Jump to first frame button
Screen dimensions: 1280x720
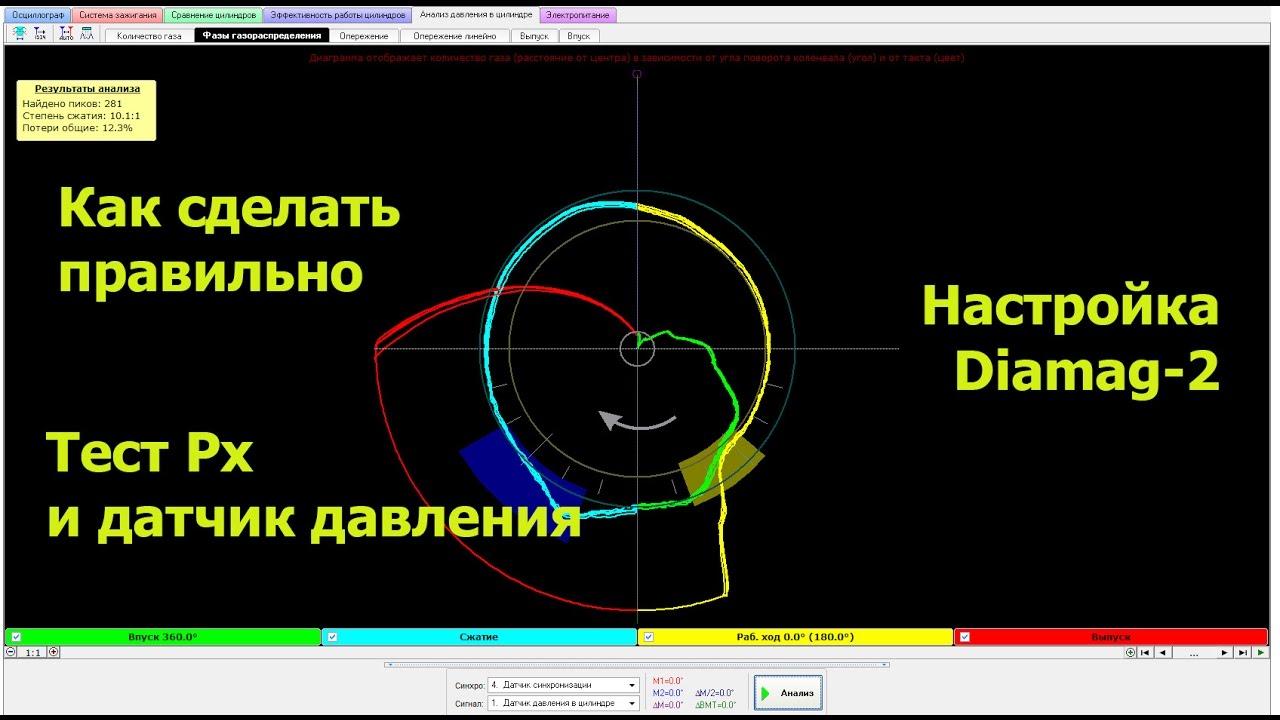click(1145, 652)
